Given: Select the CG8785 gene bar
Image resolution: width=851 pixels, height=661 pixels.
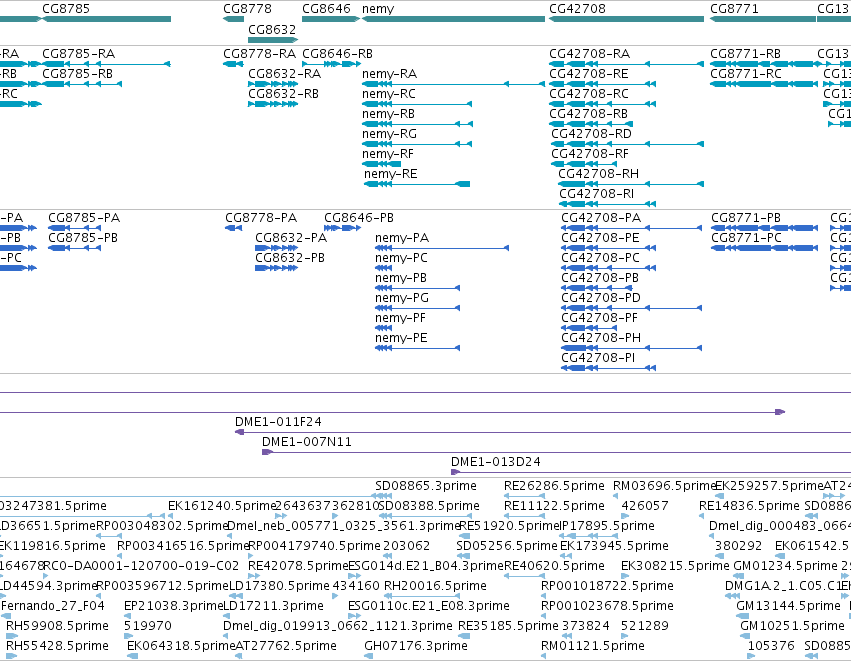Looking at the screenshot, I should tap(106, 19).
